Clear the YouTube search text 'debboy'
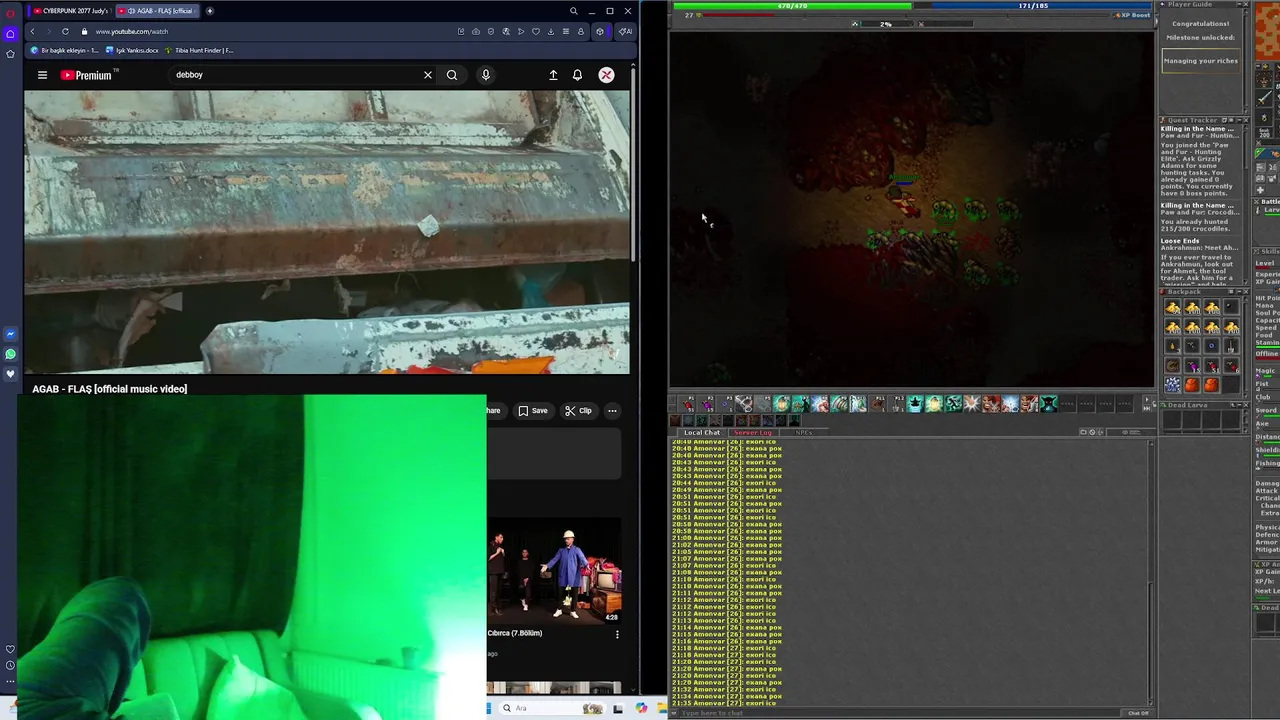 [428, 75]
